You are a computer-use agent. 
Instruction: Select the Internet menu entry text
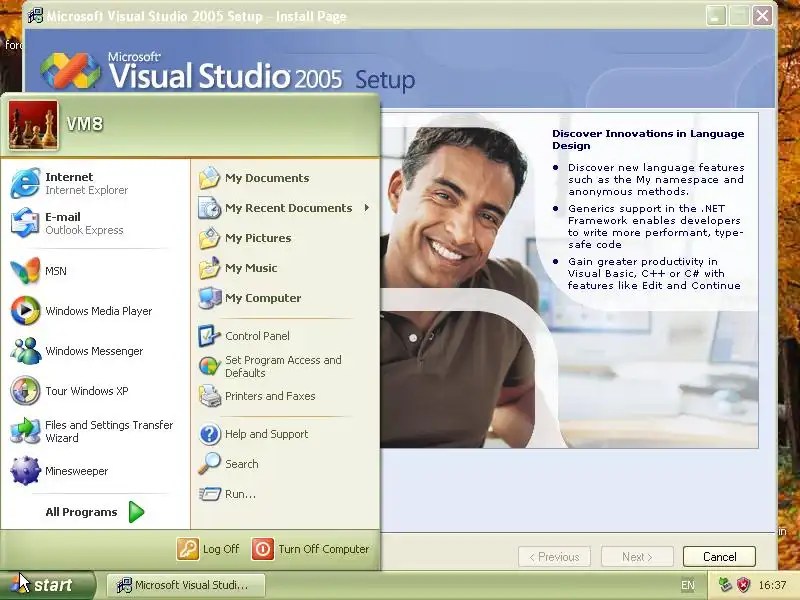(x=69, y=177)
